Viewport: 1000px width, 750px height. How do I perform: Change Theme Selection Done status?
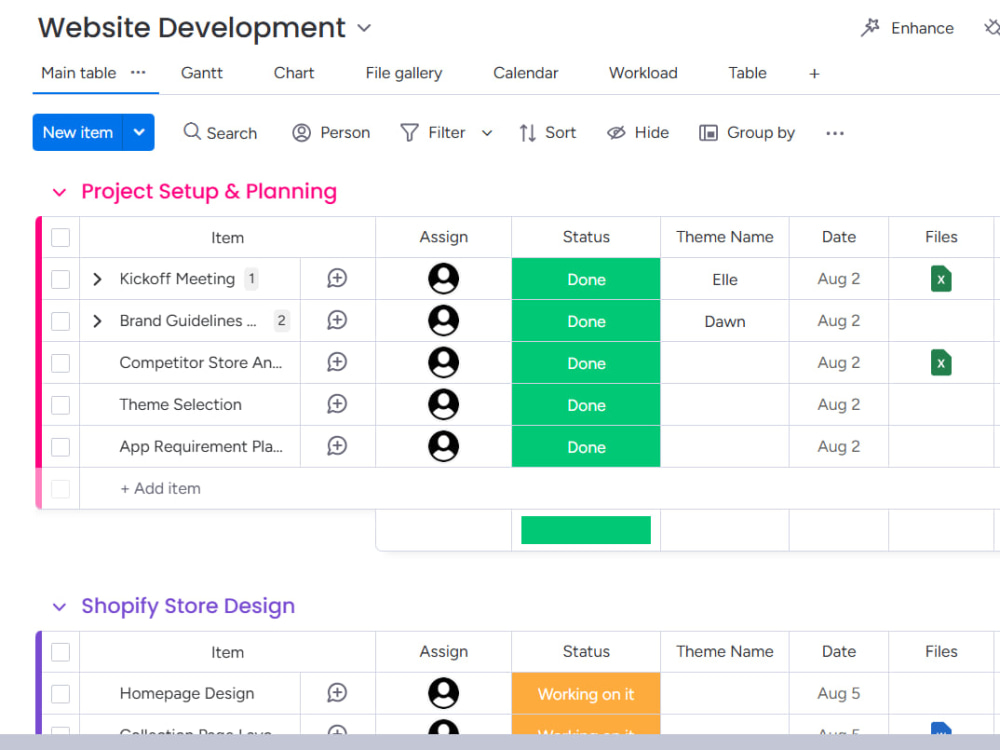tap(585, 404)
